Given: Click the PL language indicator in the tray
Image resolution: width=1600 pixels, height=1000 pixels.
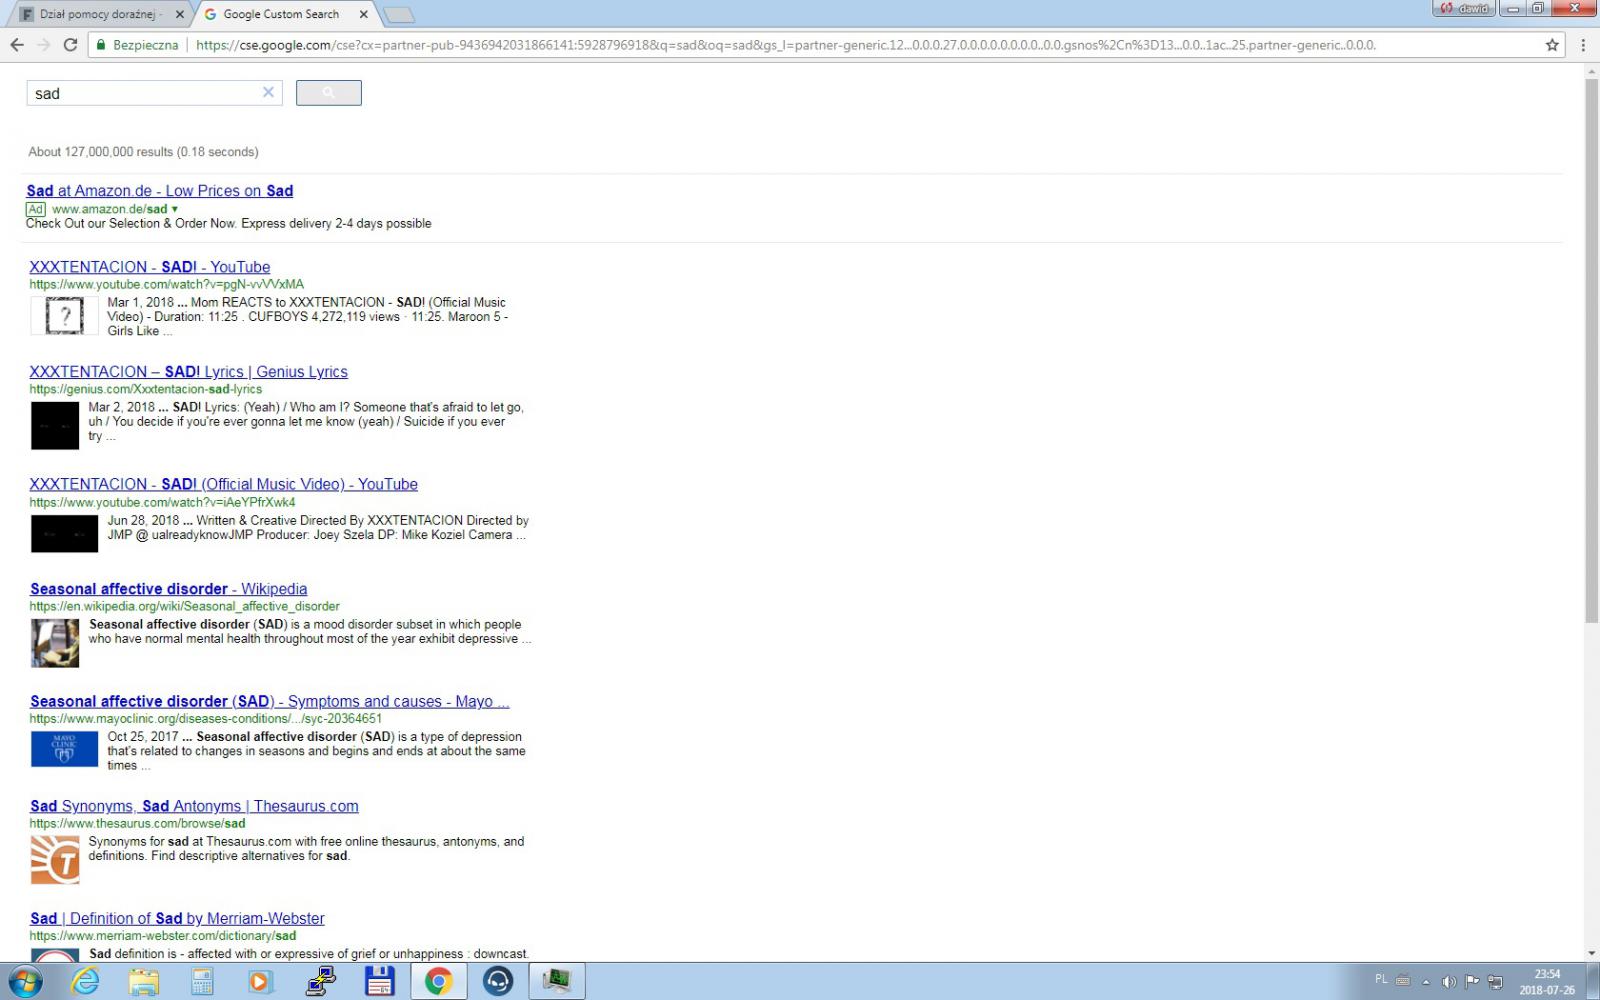Looking at the screenshot, I should coord(1381,980).
